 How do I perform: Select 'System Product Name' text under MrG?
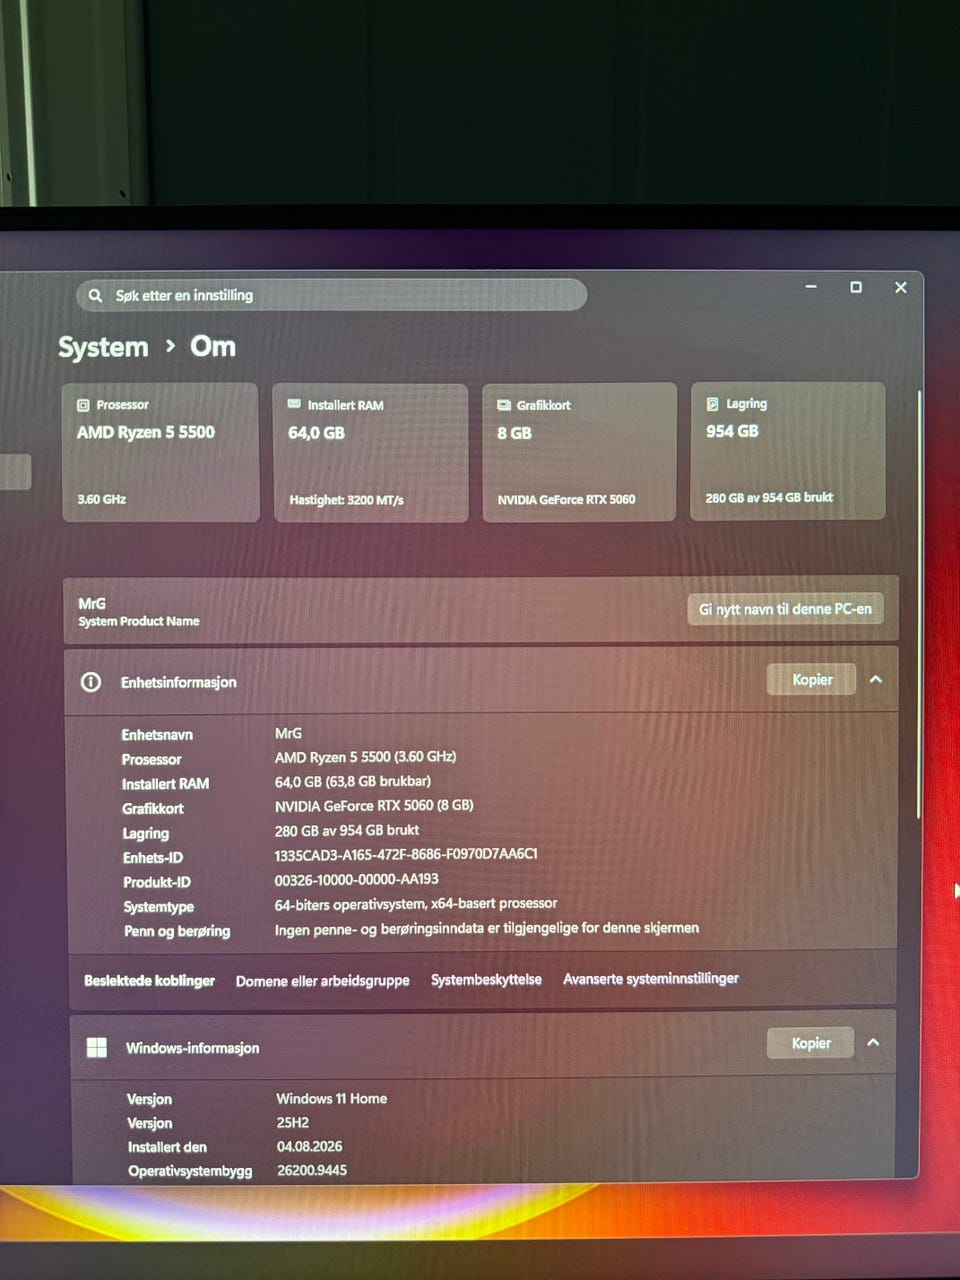click(x=139, y=621)
